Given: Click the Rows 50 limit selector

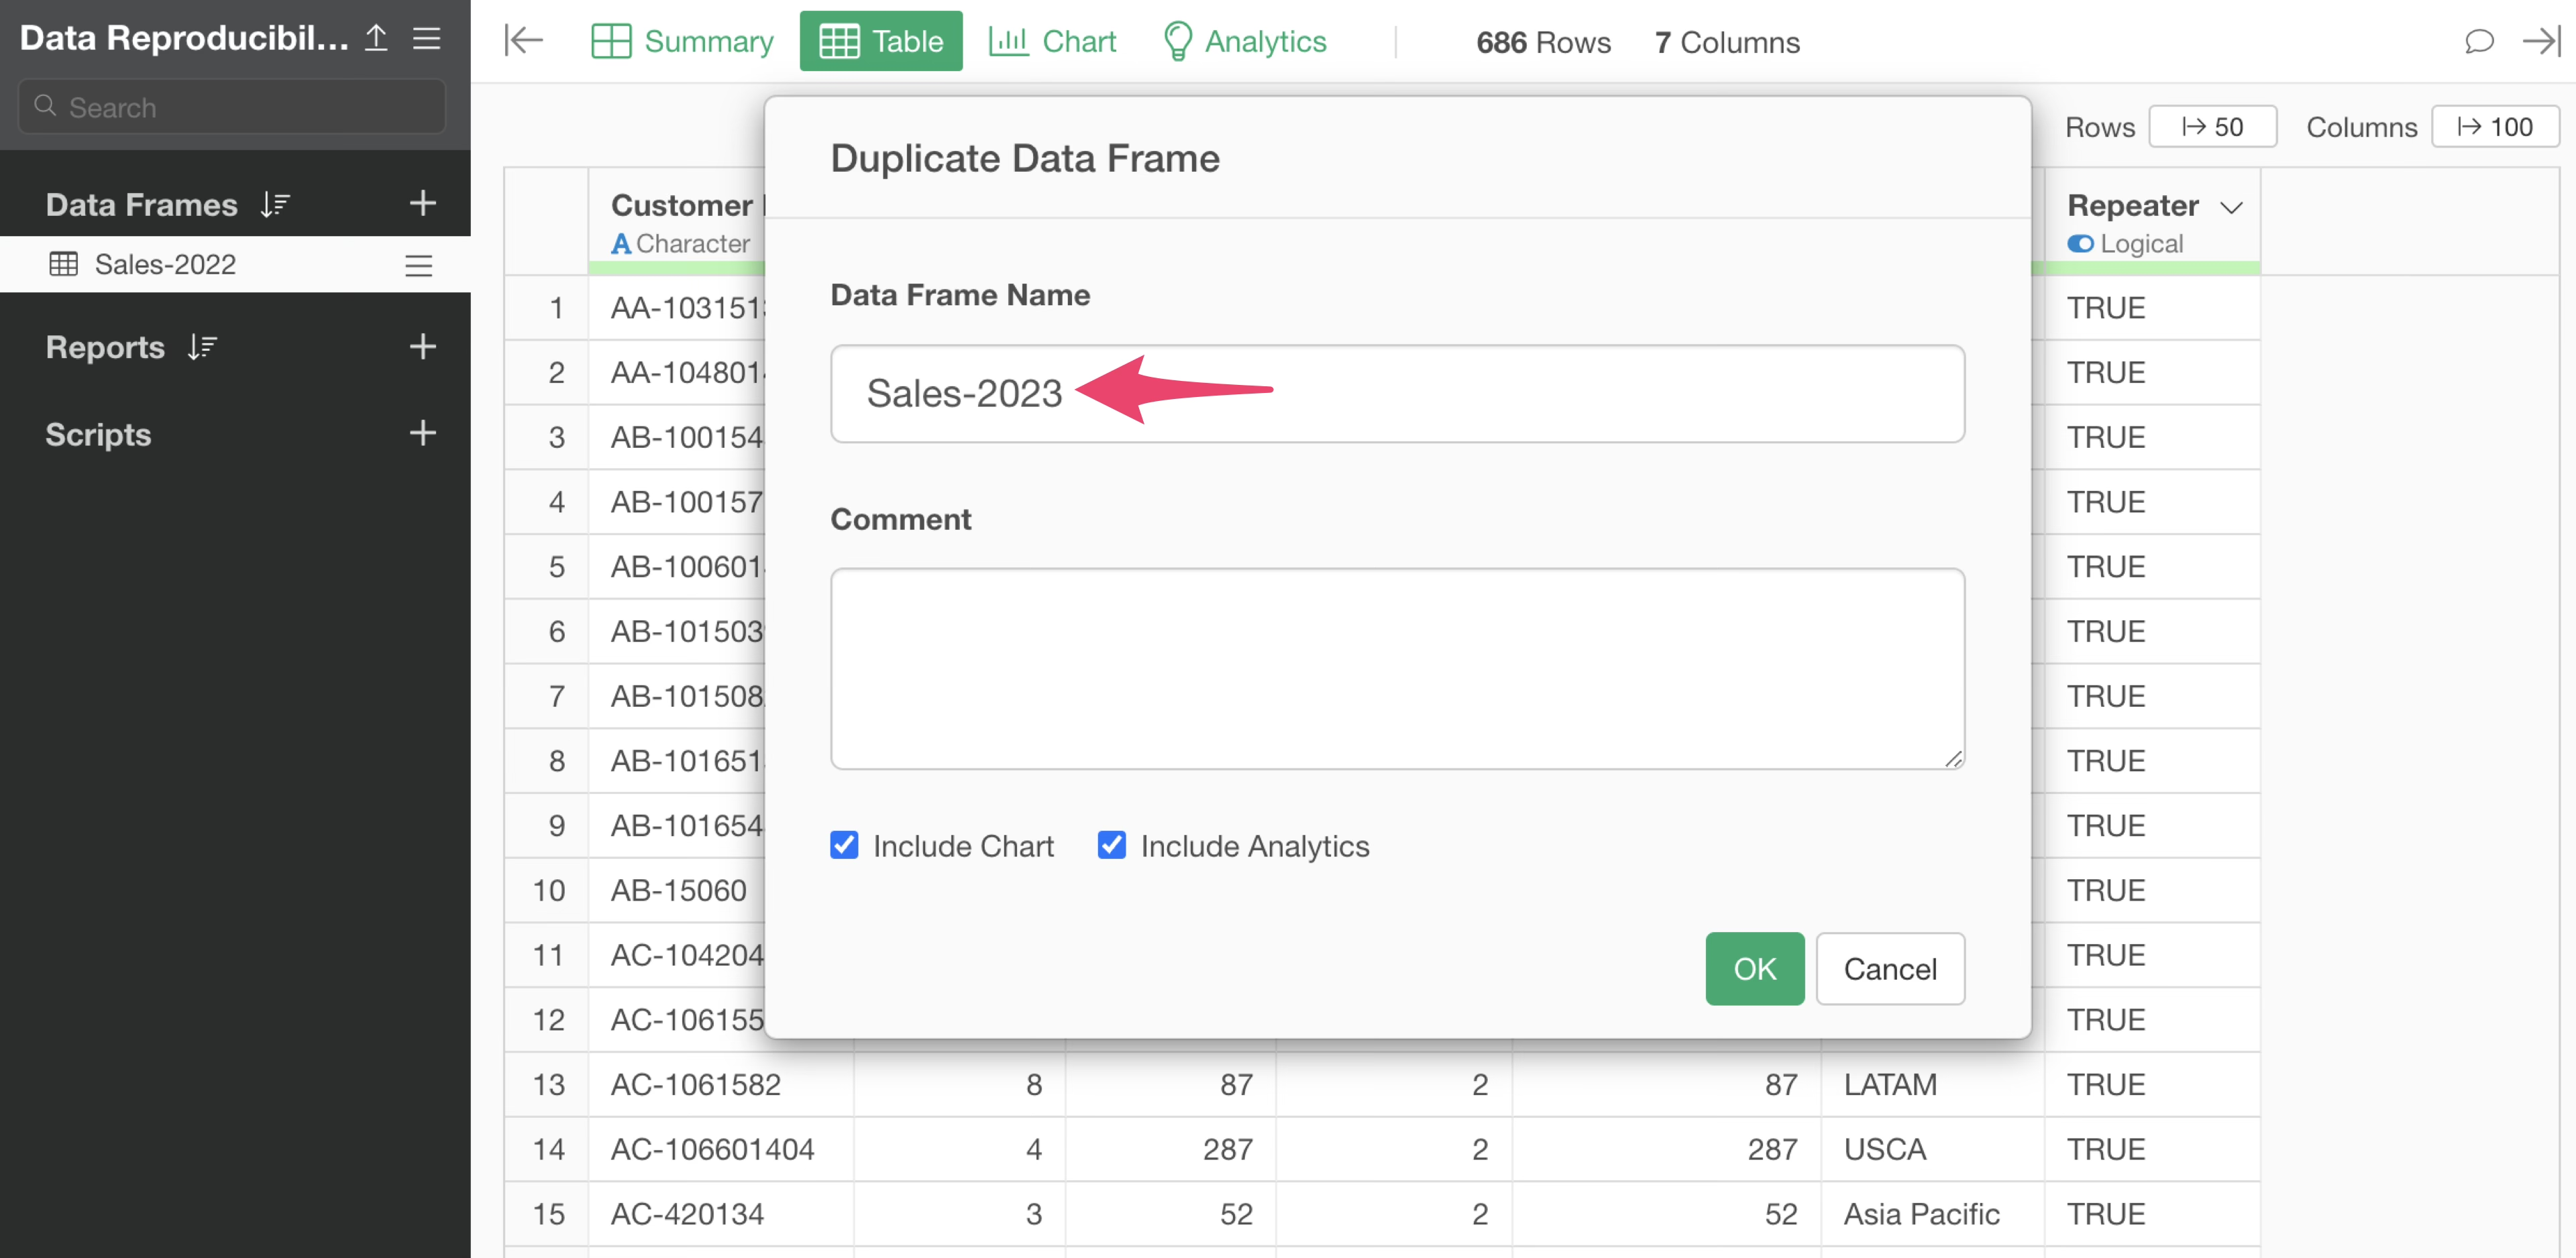Looking at the screenshot, I should point(2212,127).
